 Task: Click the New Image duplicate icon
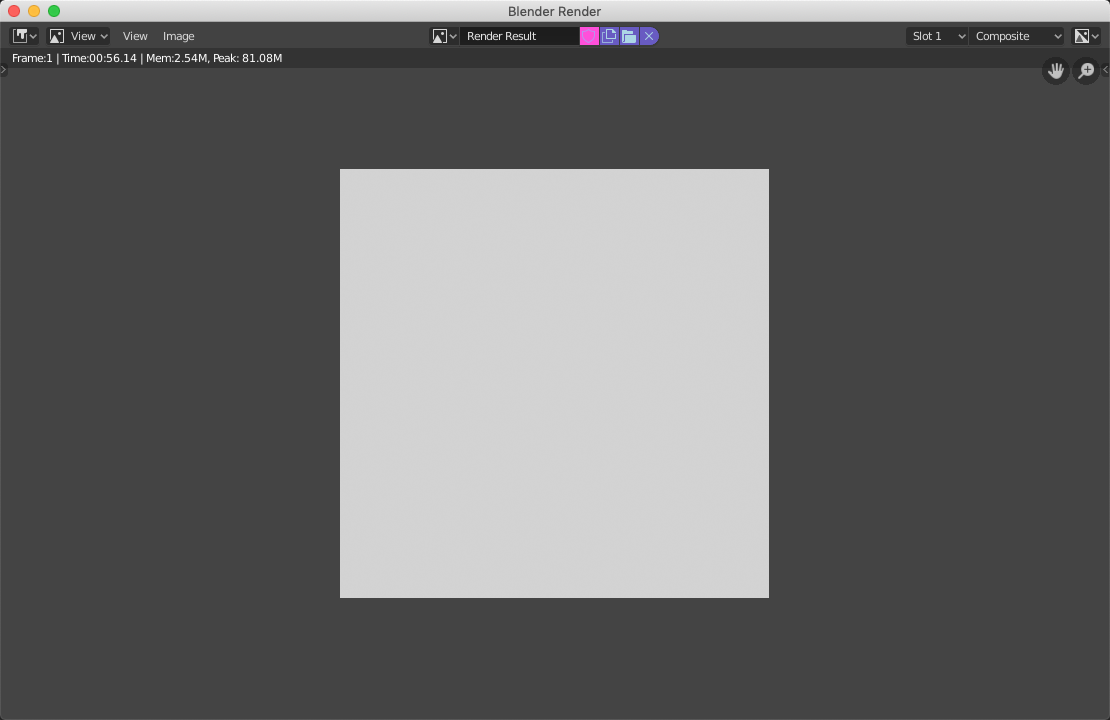(x=609, y=36)
